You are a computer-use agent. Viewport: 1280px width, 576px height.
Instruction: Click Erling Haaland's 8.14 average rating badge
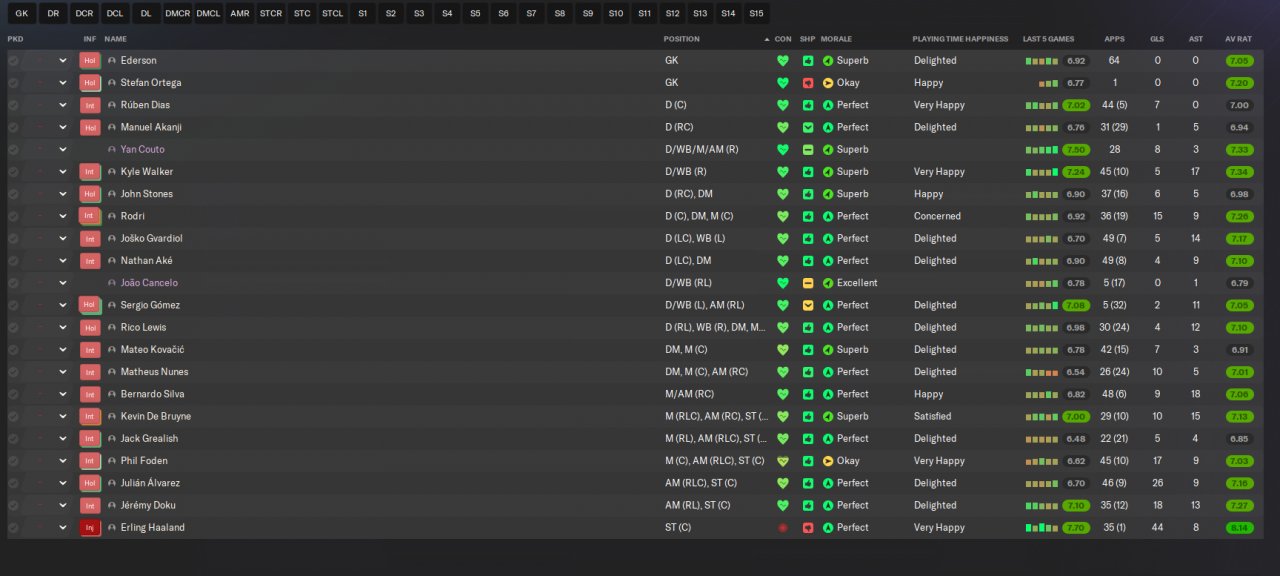[1239, 528]
